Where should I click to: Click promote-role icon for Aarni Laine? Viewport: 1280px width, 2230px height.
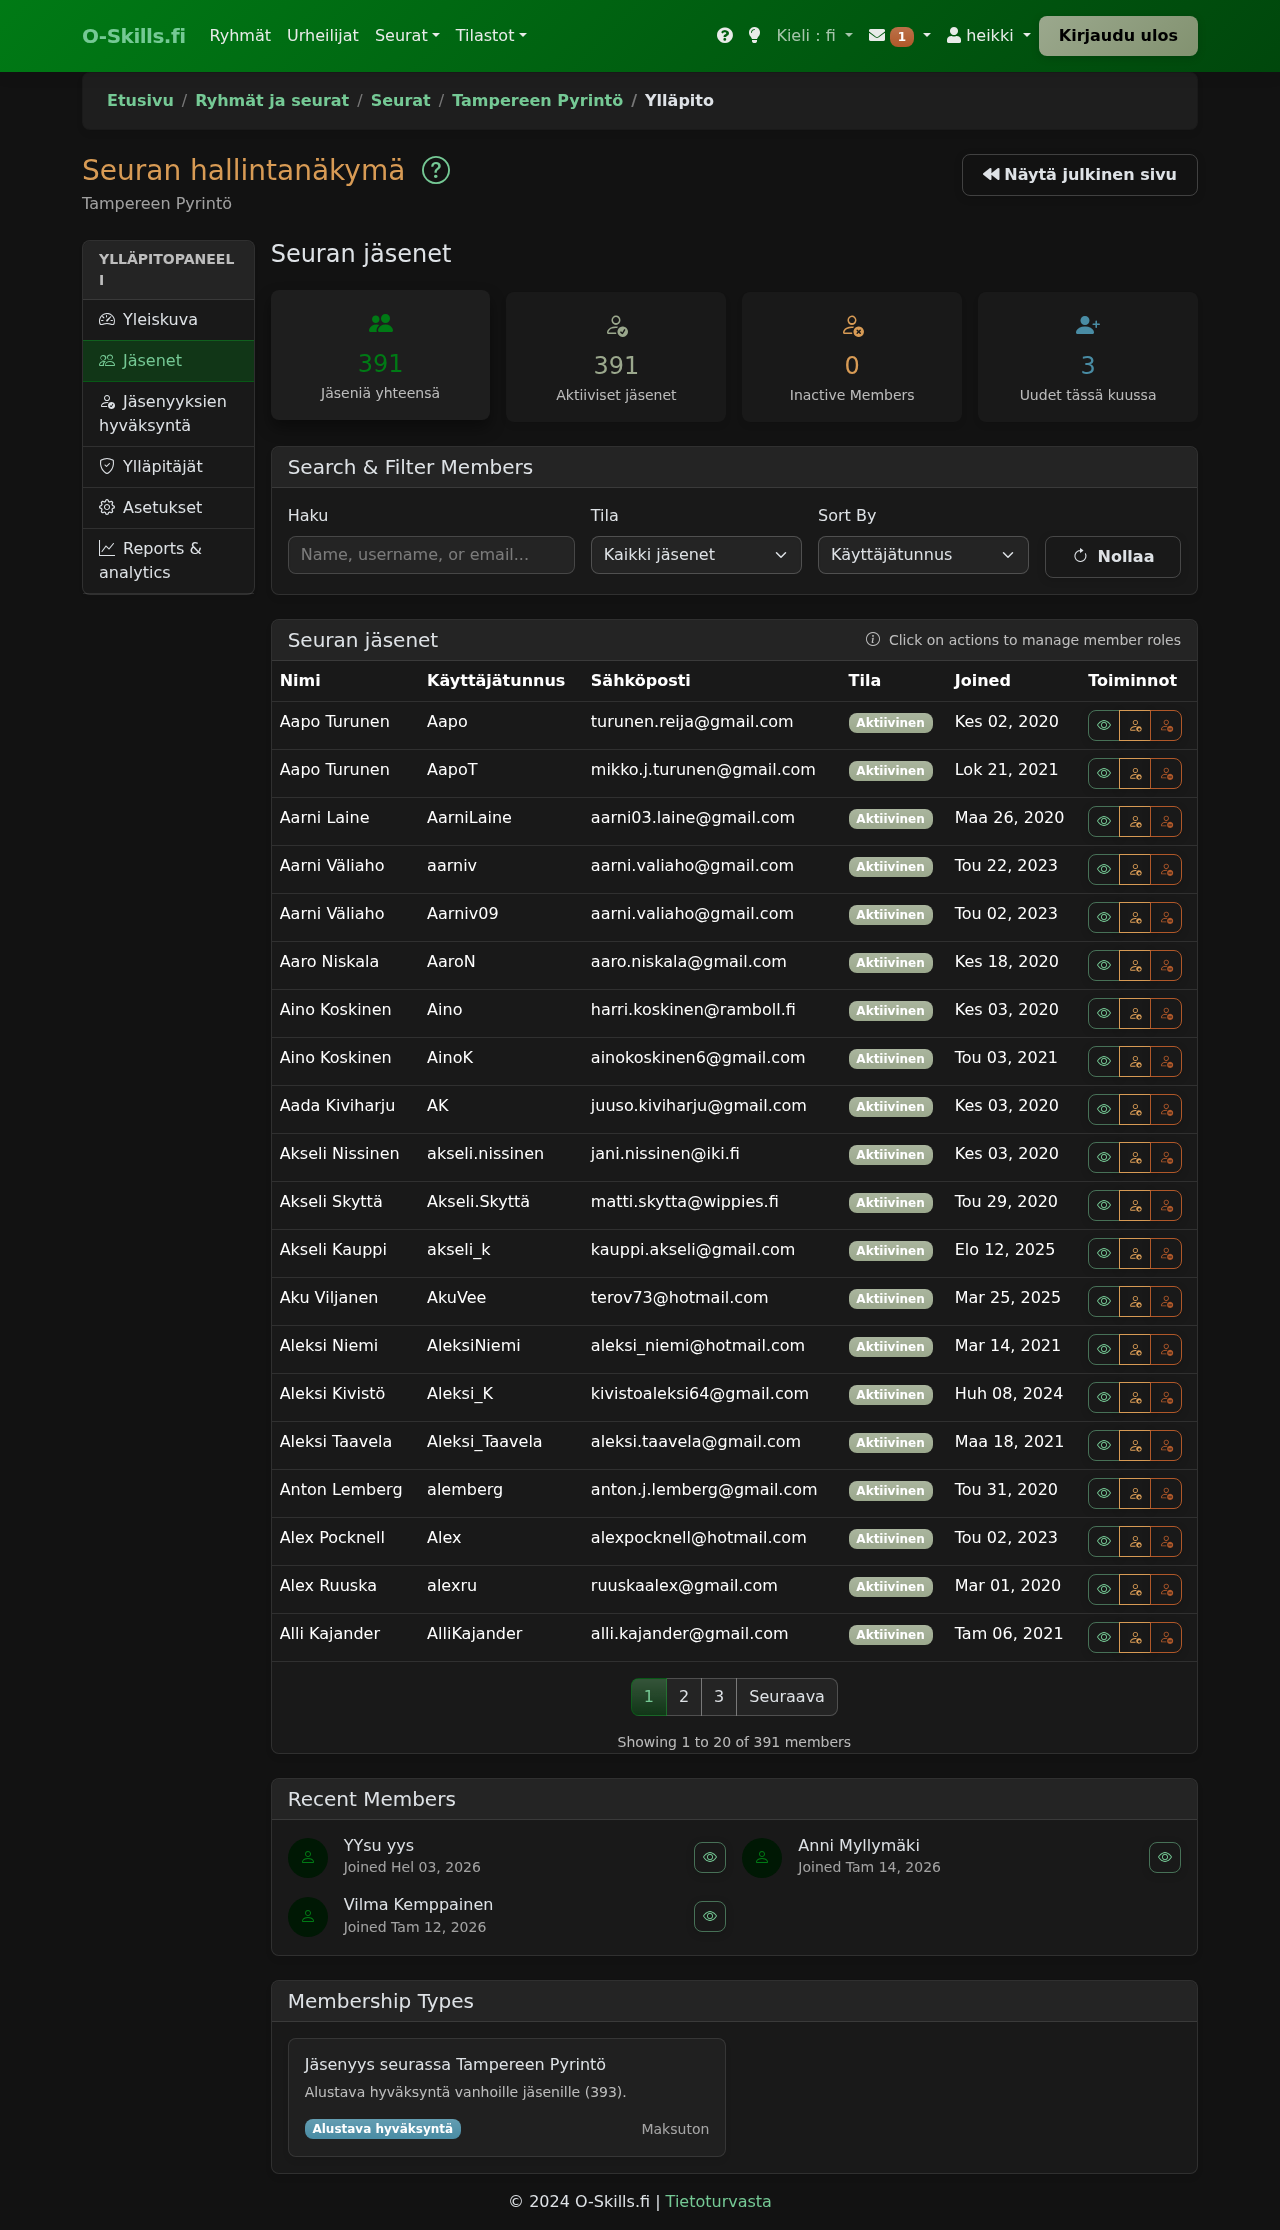click(x=1135, y=822)
